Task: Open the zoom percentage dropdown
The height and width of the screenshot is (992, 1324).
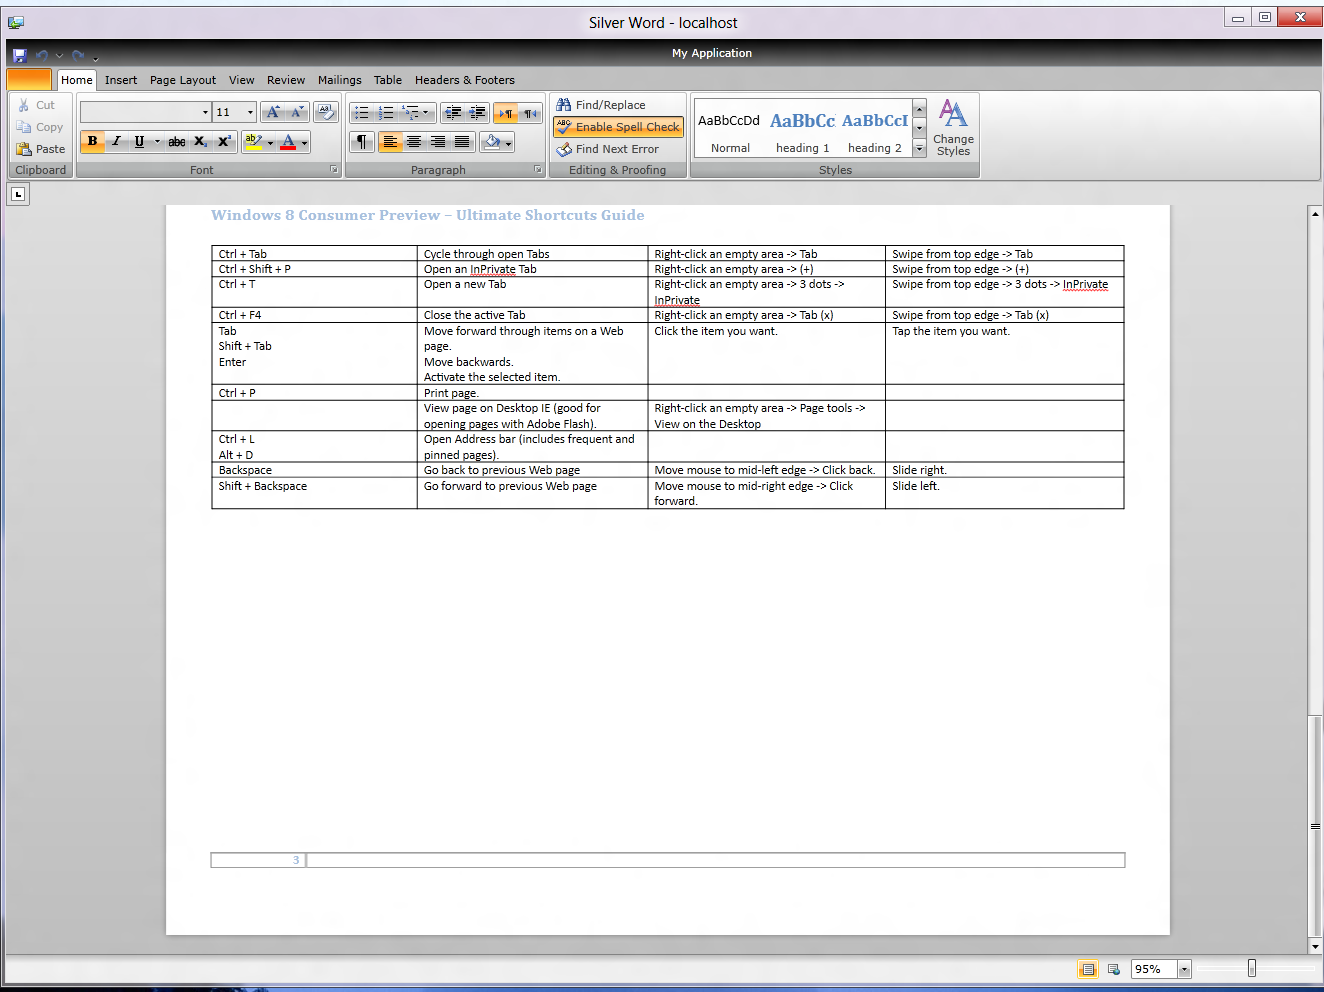Action: [x=1184, y=969]
